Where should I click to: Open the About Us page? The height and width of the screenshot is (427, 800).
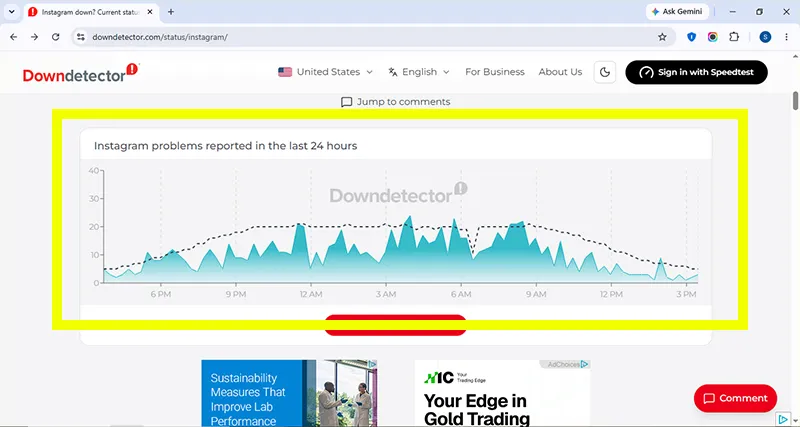tap(560, 72)
